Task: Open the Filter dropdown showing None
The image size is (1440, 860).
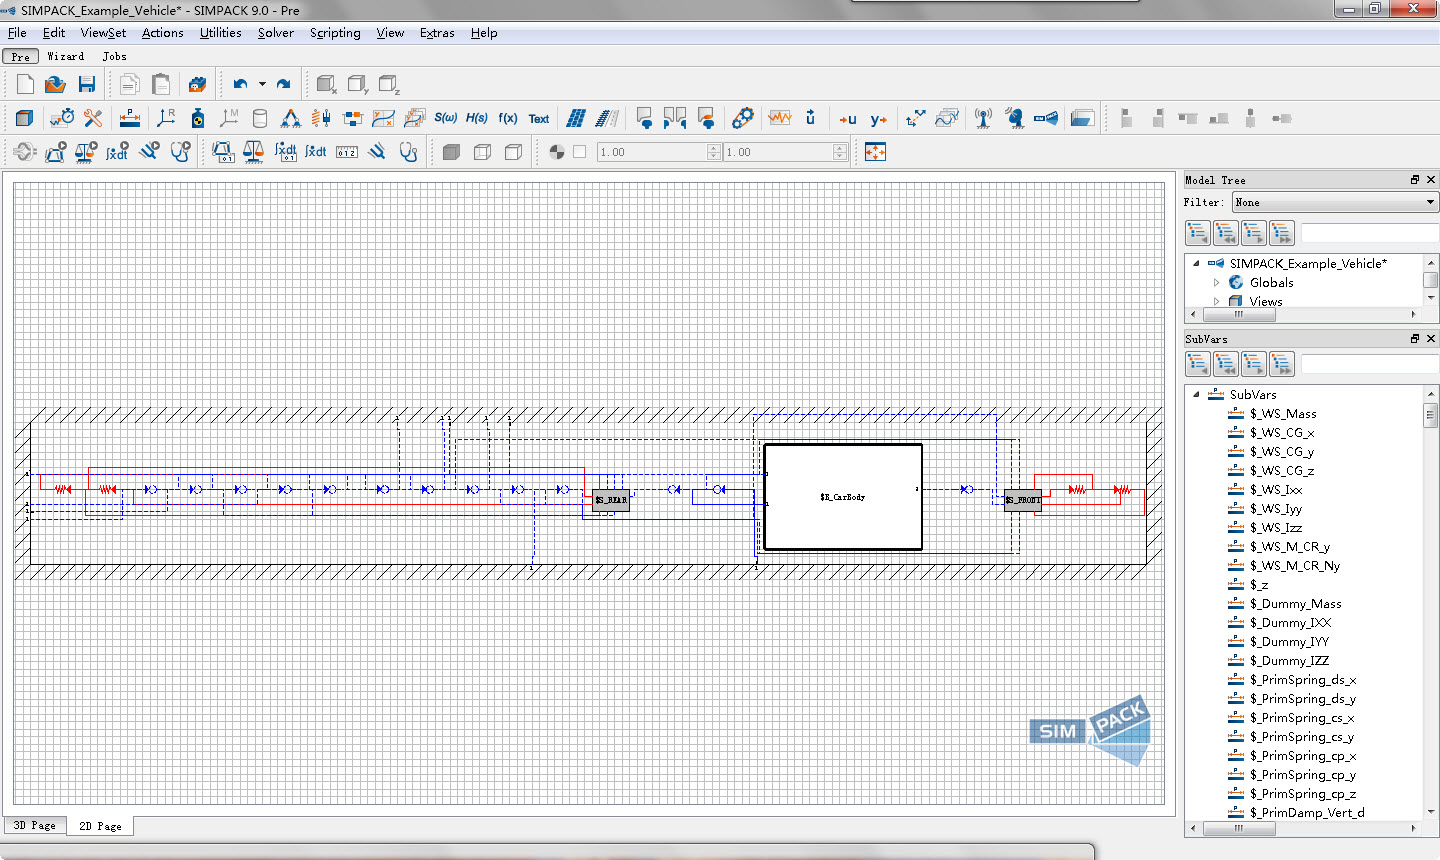Action: point(1335,202)
